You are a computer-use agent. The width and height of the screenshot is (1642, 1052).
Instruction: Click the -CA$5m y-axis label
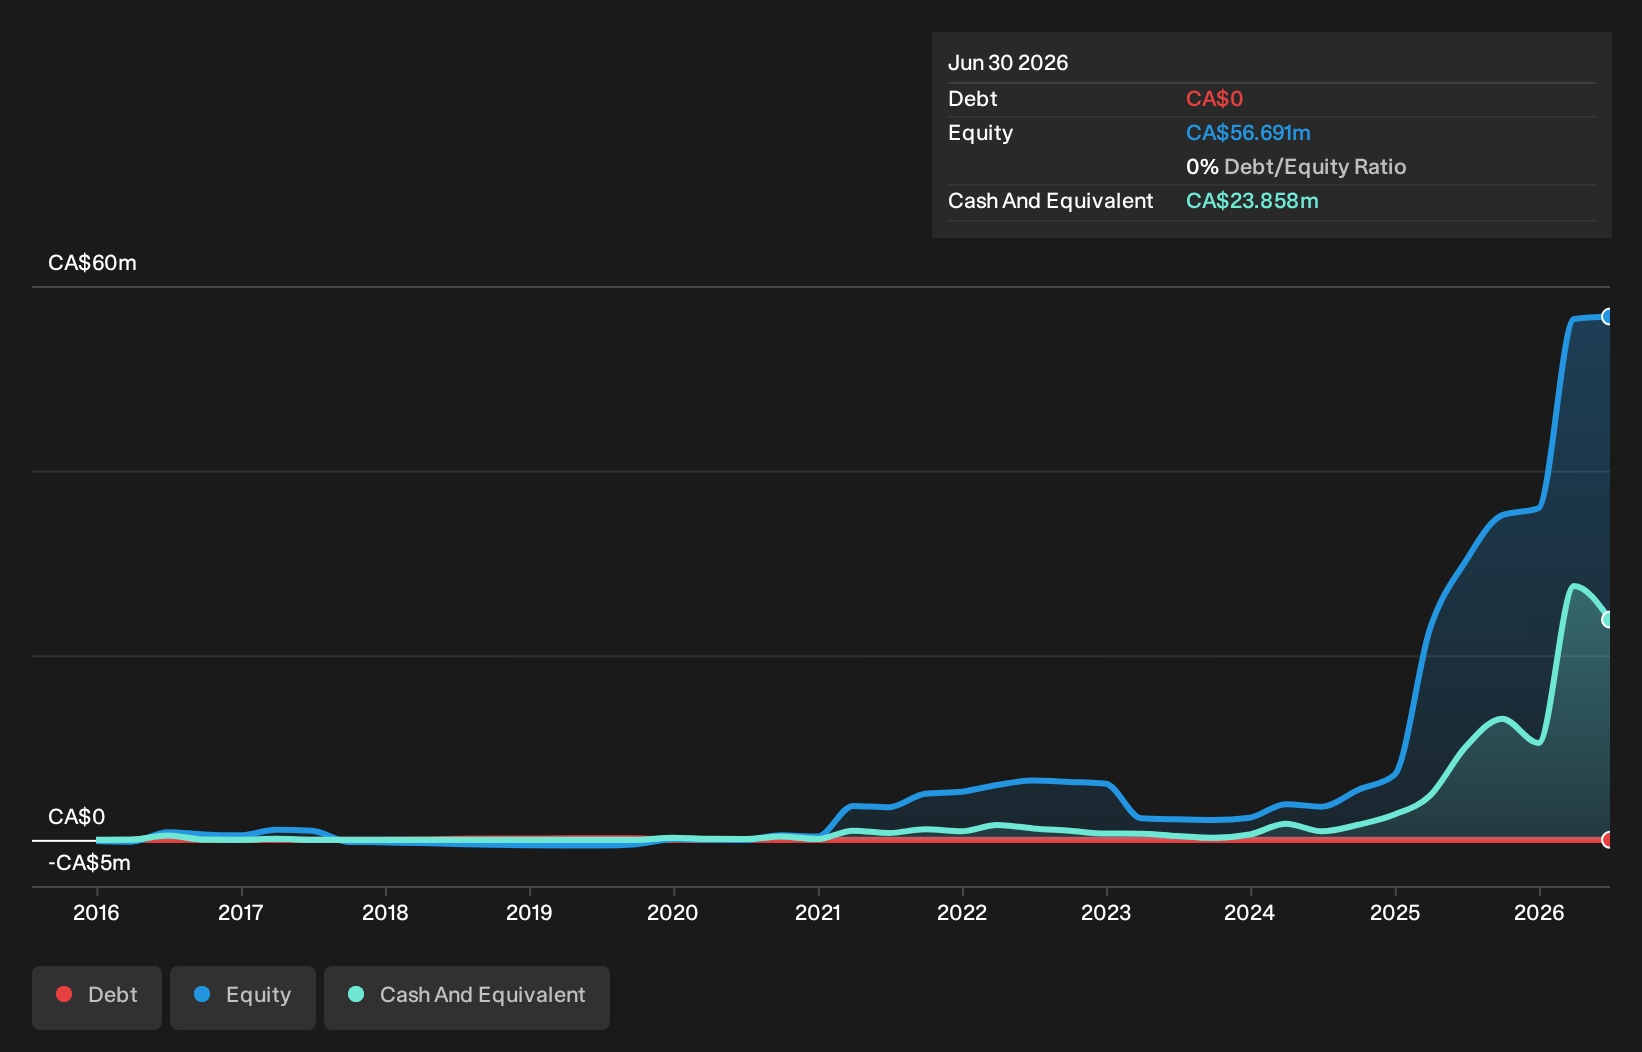click(89, 863)
